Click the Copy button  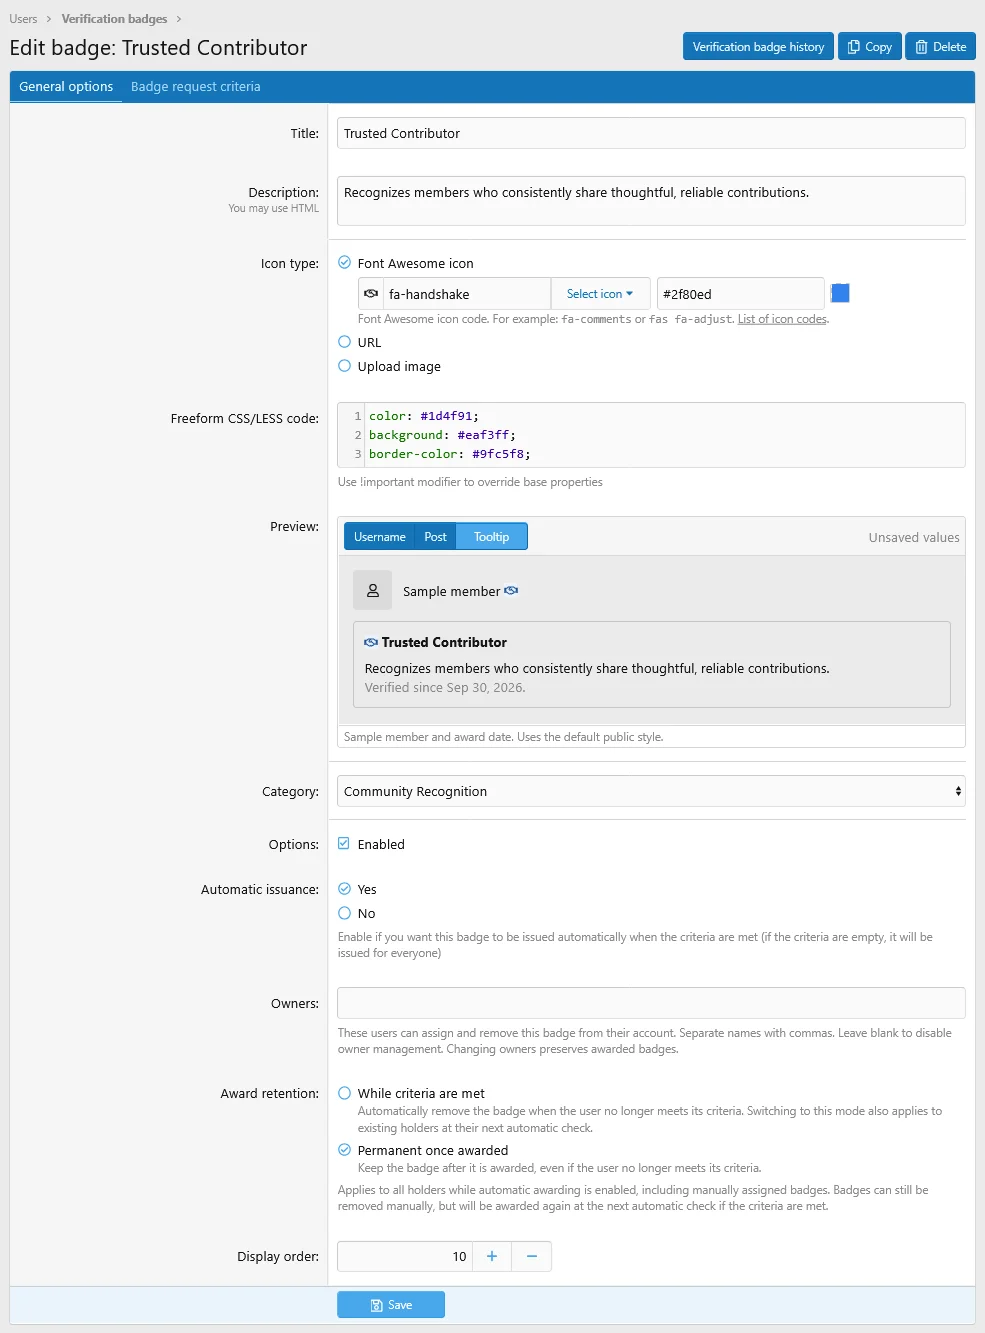[870, 47]
